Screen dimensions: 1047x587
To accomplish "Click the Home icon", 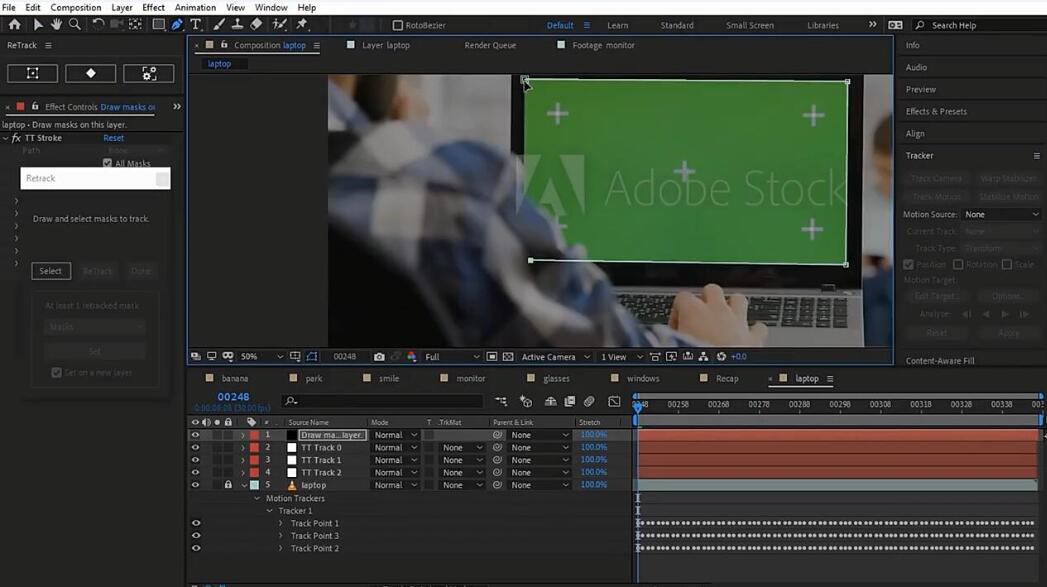I will click(14, 25).
